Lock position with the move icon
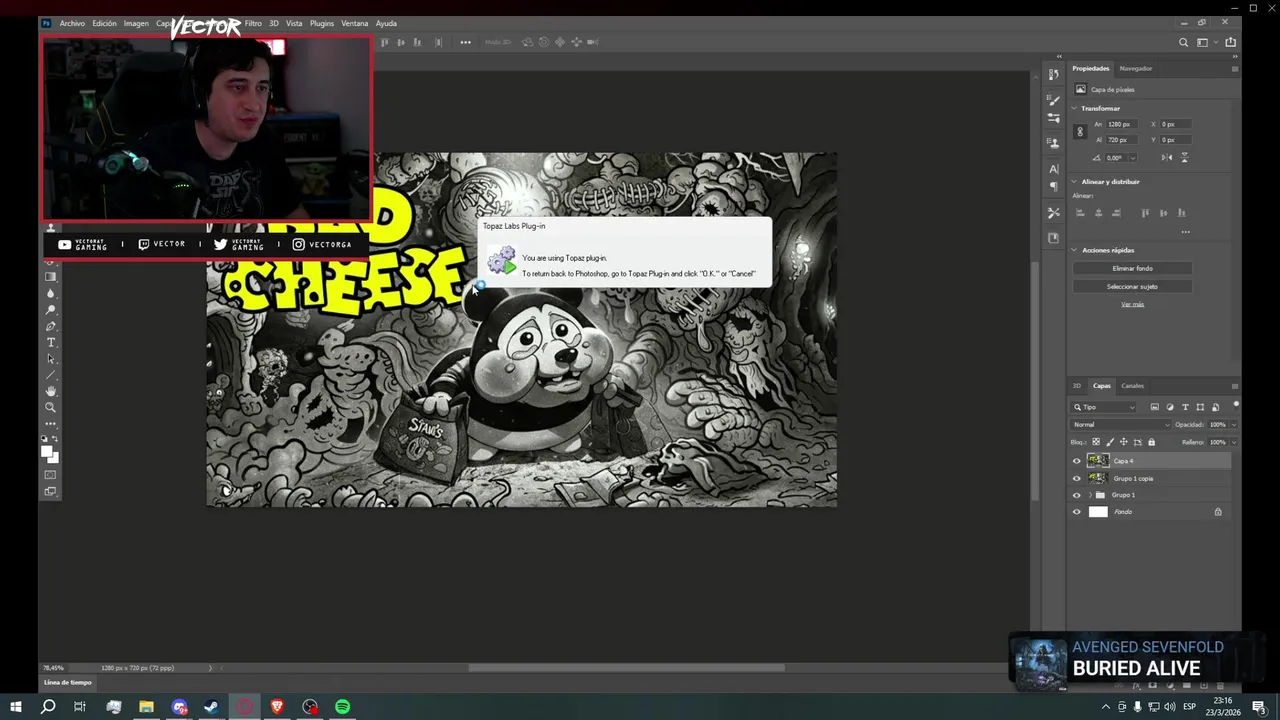Viewport: 1280px width, 720px height. pyautogui.click(x=1123, y=442)
